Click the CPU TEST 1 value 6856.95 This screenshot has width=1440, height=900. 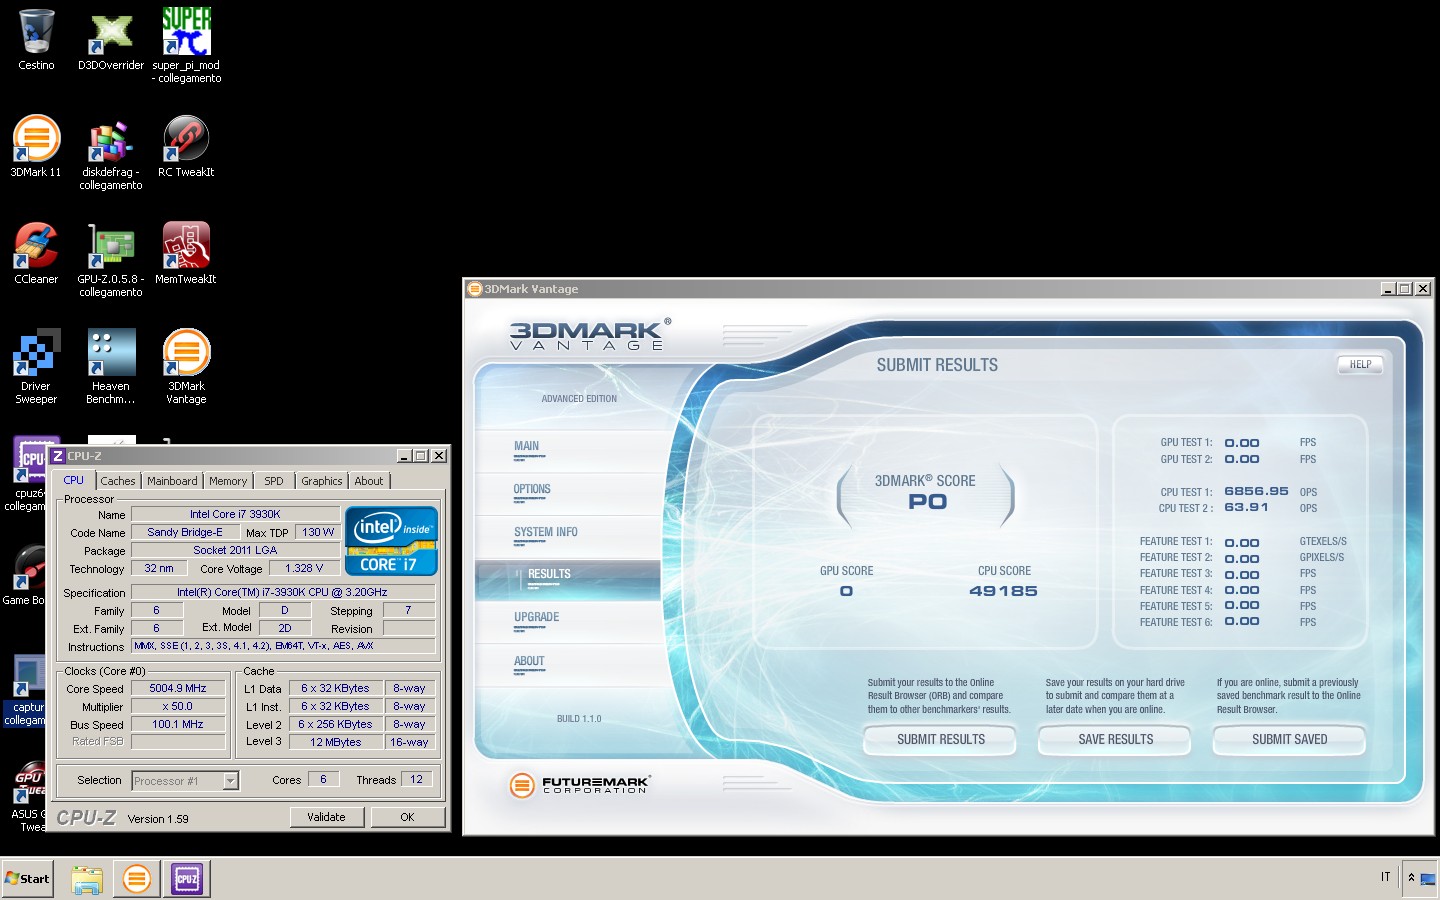pyautogui.click(x=1256, y=491)
